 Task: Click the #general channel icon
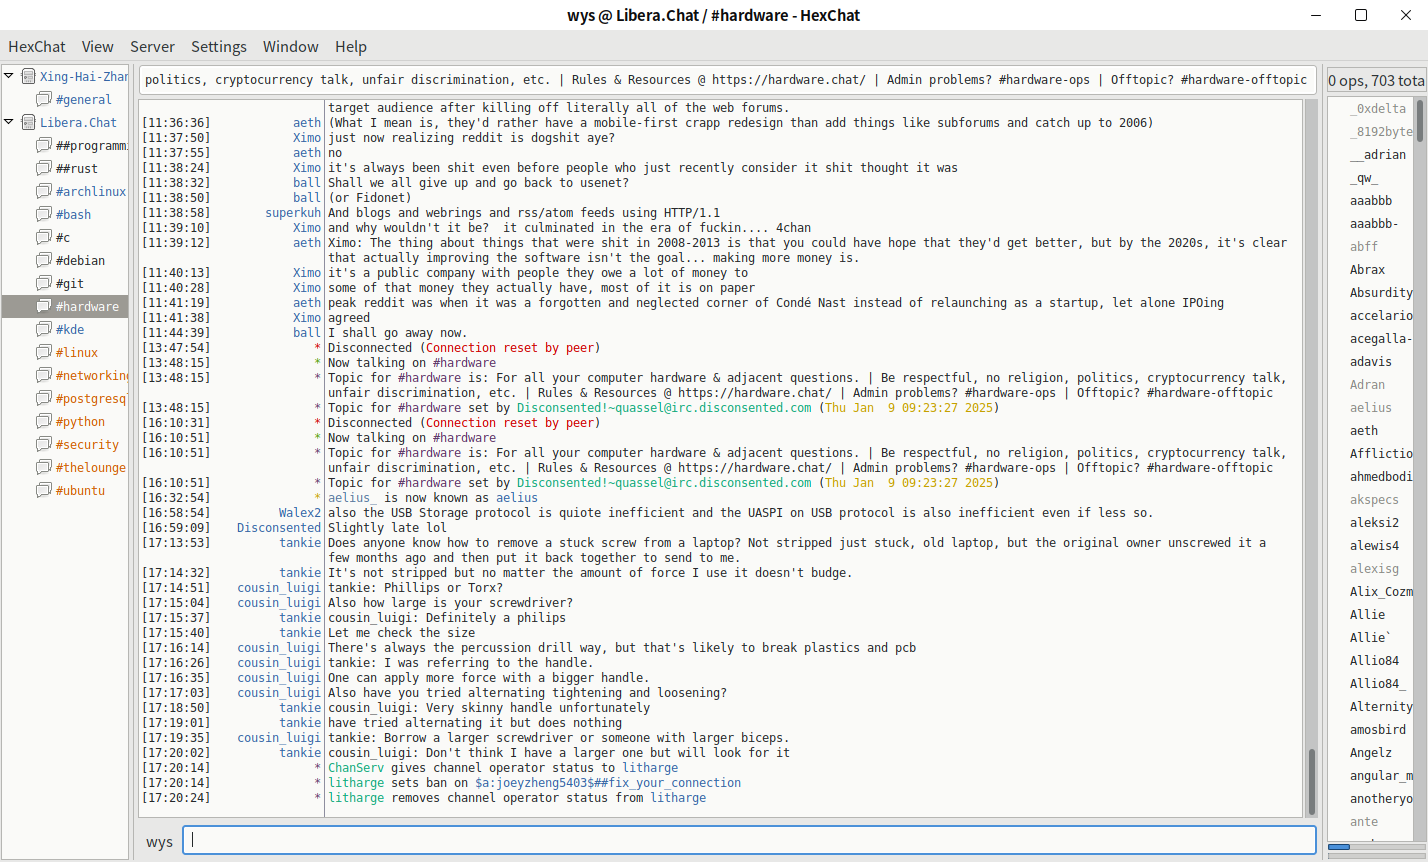pos(44,99)
